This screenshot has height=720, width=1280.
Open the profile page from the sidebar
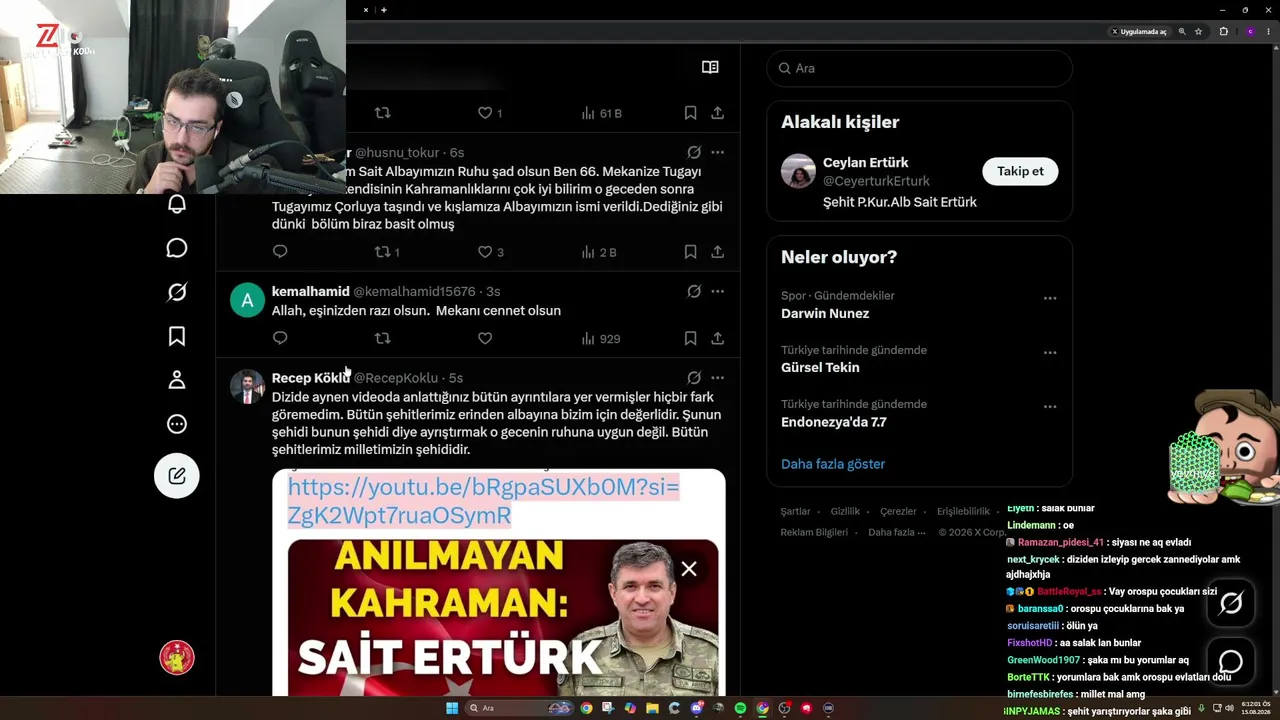click(x=177, y=380)
